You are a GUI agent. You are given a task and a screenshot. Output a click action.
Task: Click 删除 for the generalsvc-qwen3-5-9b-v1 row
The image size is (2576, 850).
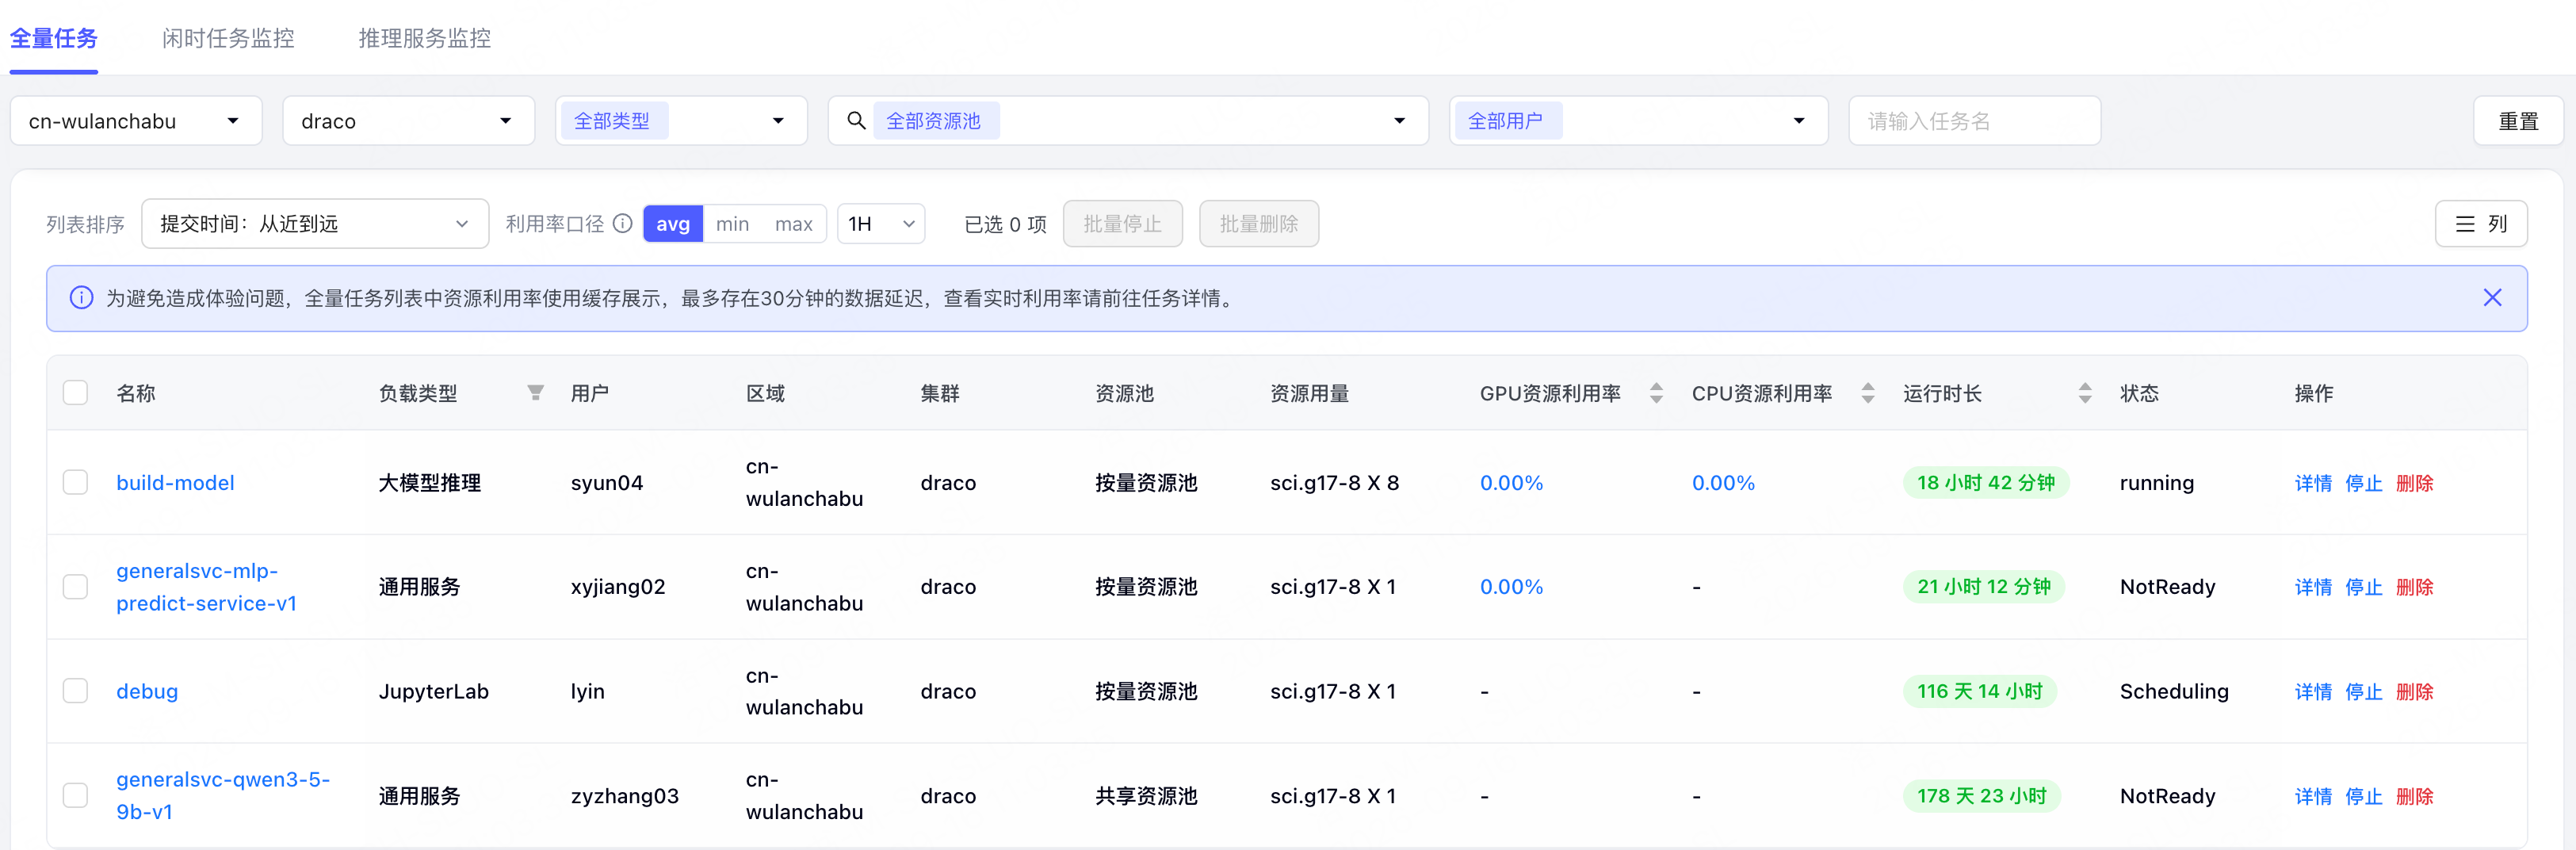[2415, 796]
